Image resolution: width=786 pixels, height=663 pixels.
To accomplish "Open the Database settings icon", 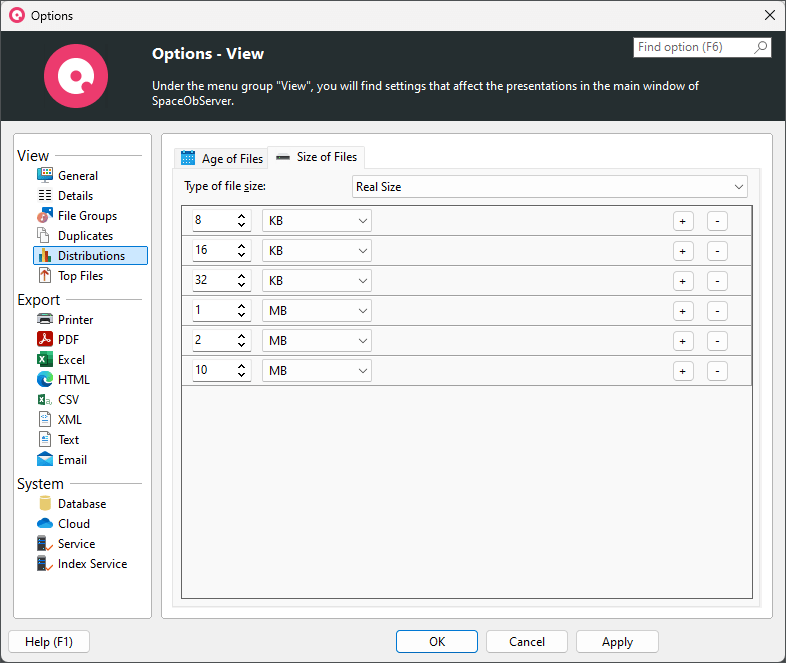I will (44, 504).
